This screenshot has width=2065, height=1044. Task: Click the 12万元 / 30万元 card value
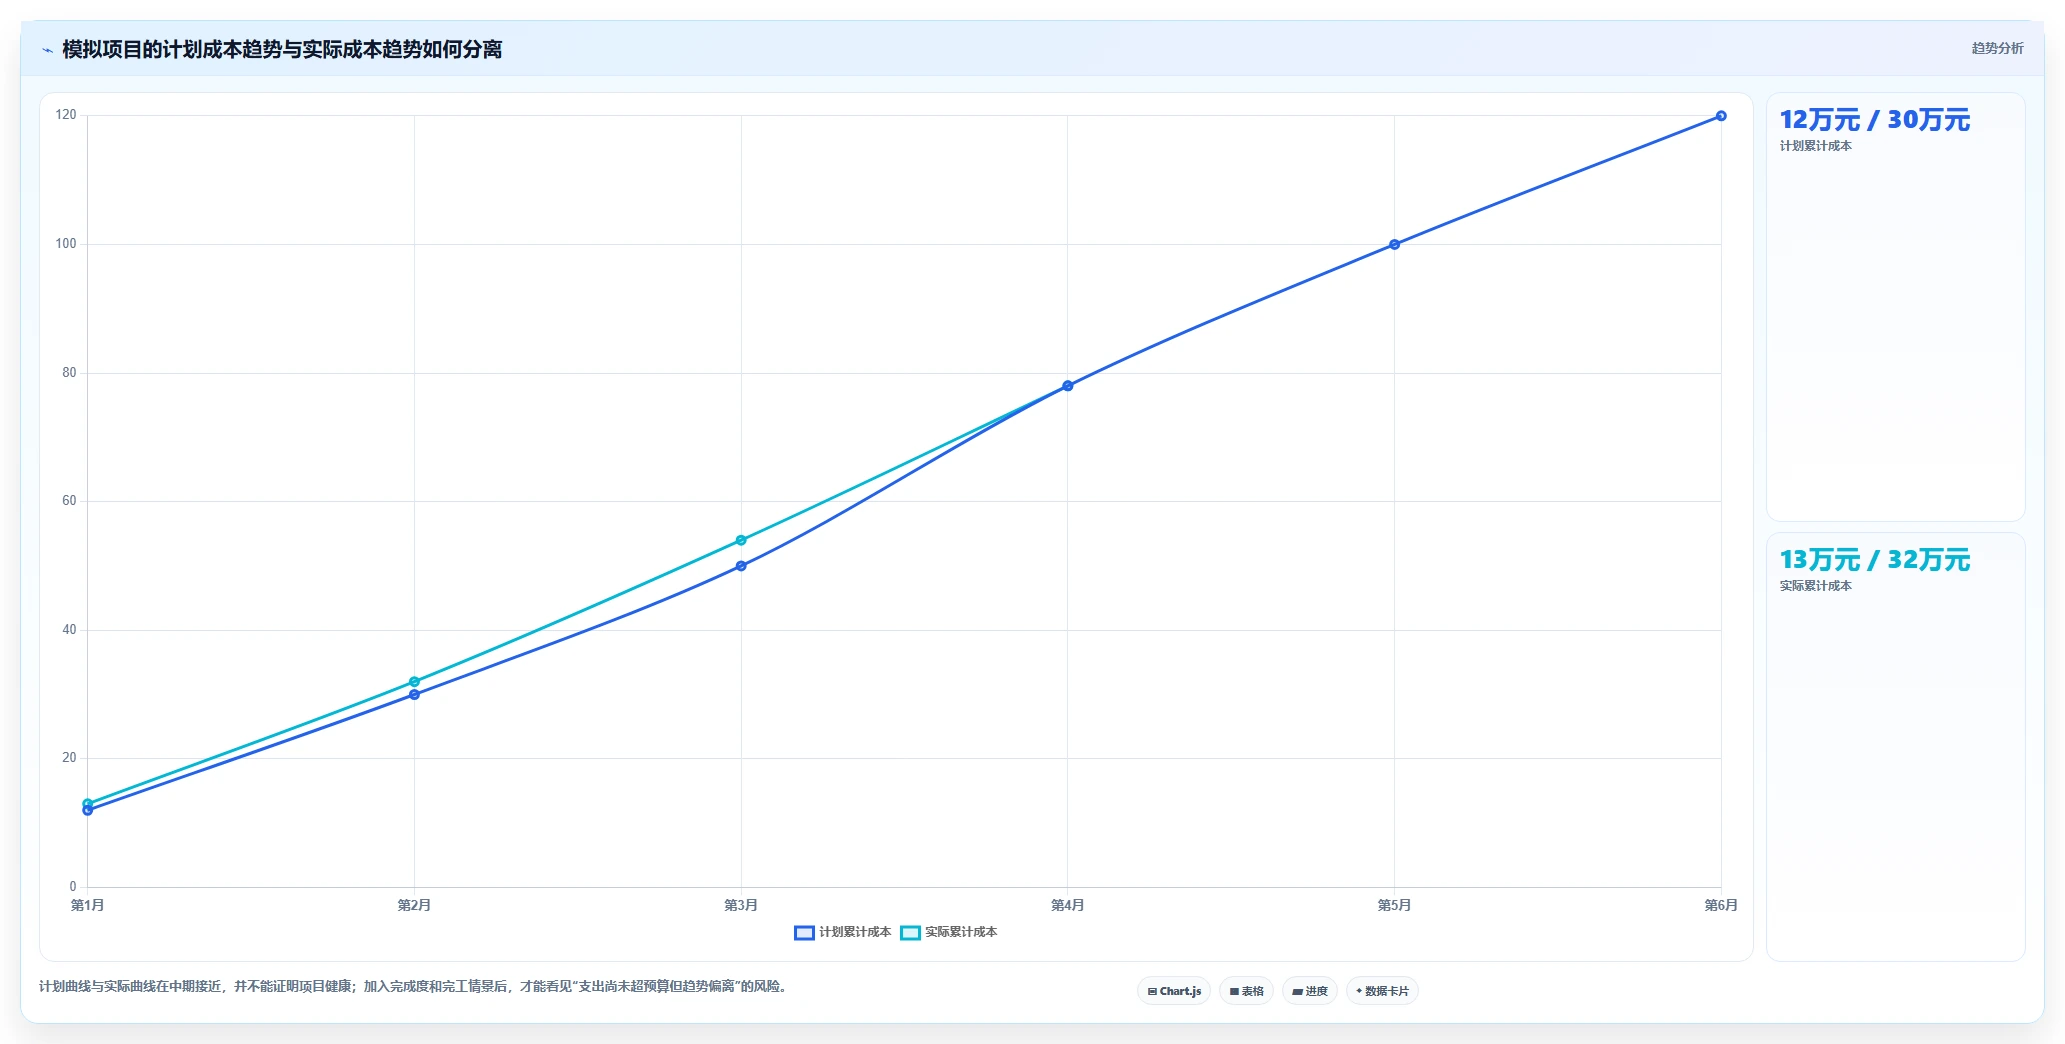pyautogui.click(x=1874, y=120)
